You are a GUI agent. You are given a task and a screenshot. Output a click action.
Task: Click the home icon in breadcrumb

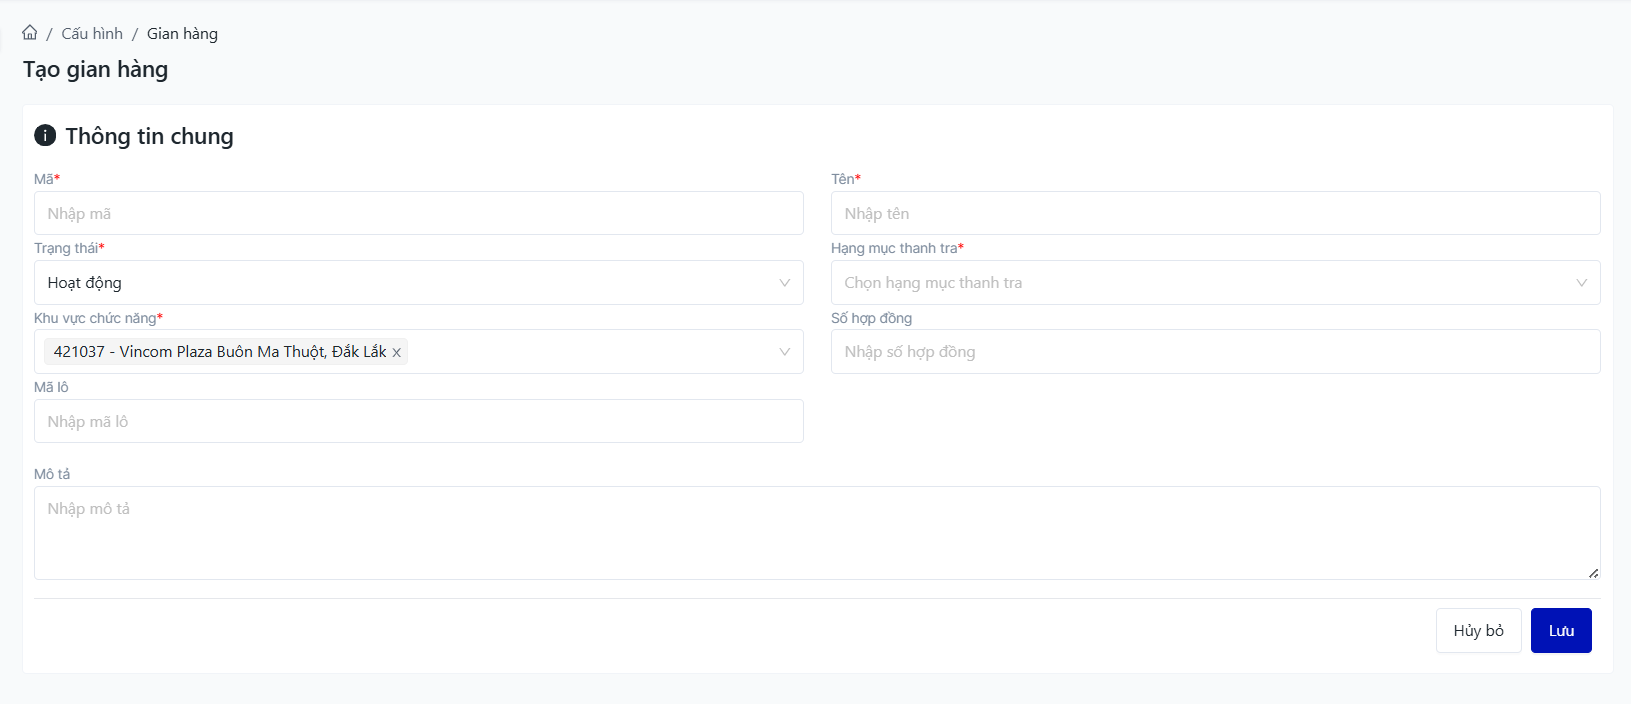[x=30, y=33]
